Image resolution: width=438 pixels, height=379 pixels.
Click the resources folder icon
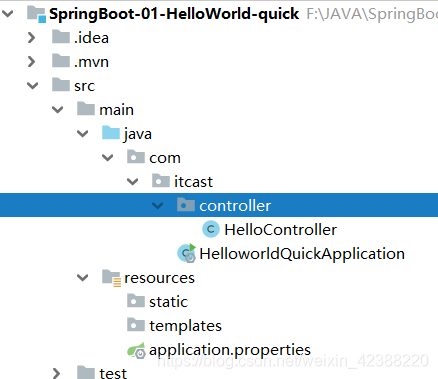(111, 278)
